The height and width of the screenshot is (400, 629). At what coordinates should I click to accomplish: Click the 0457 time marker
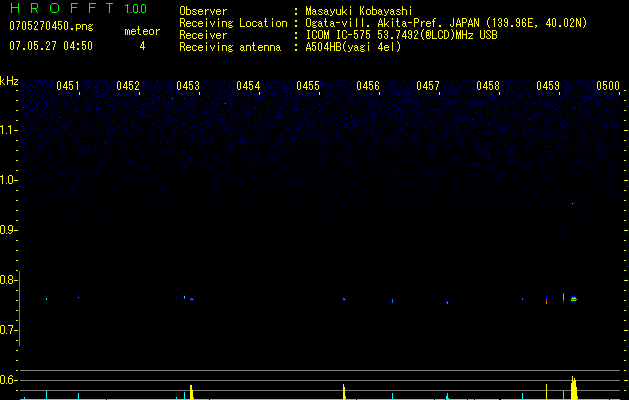coord(428,86)
